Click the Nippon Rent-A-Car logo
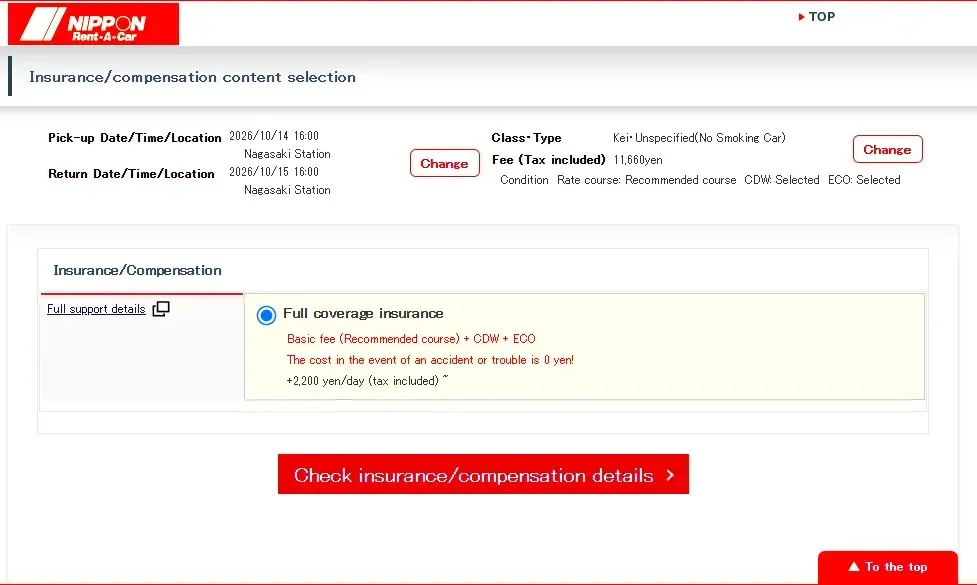This screenshot has height=585, width=977. [x=93, y=24]
